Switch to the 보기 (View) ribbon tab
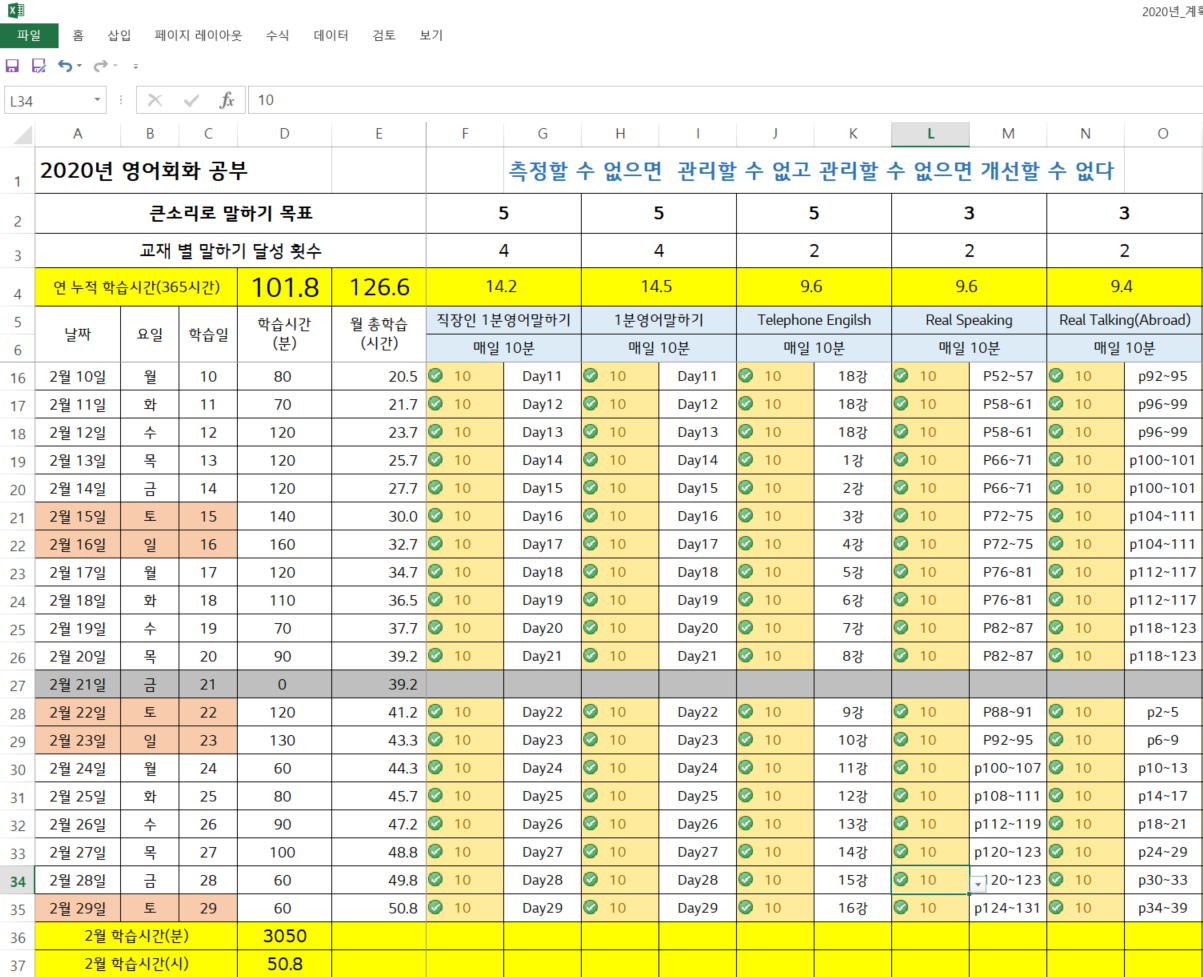Screen dimensions: 1203x977 (x=433, y=35)
